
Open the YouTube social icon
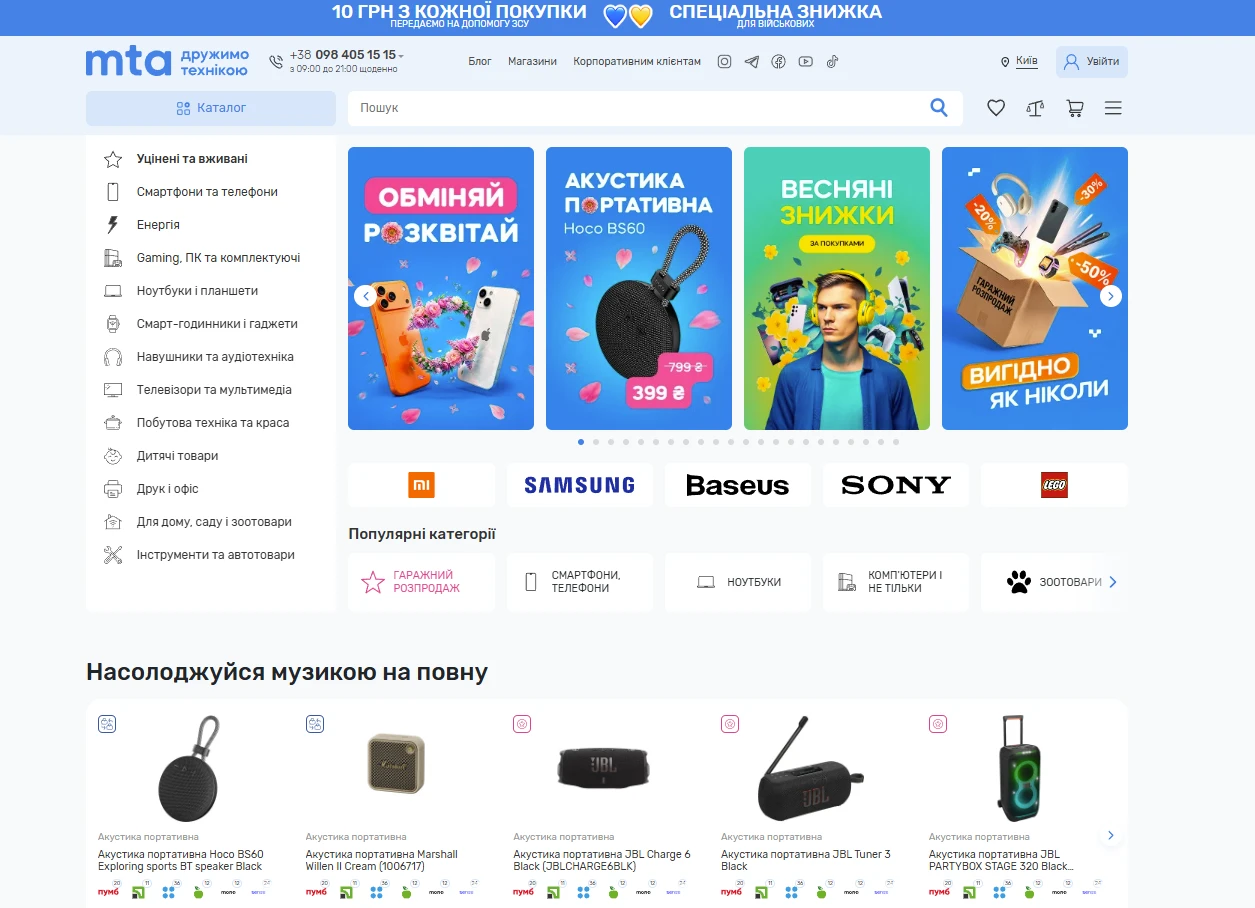point(806,62)
